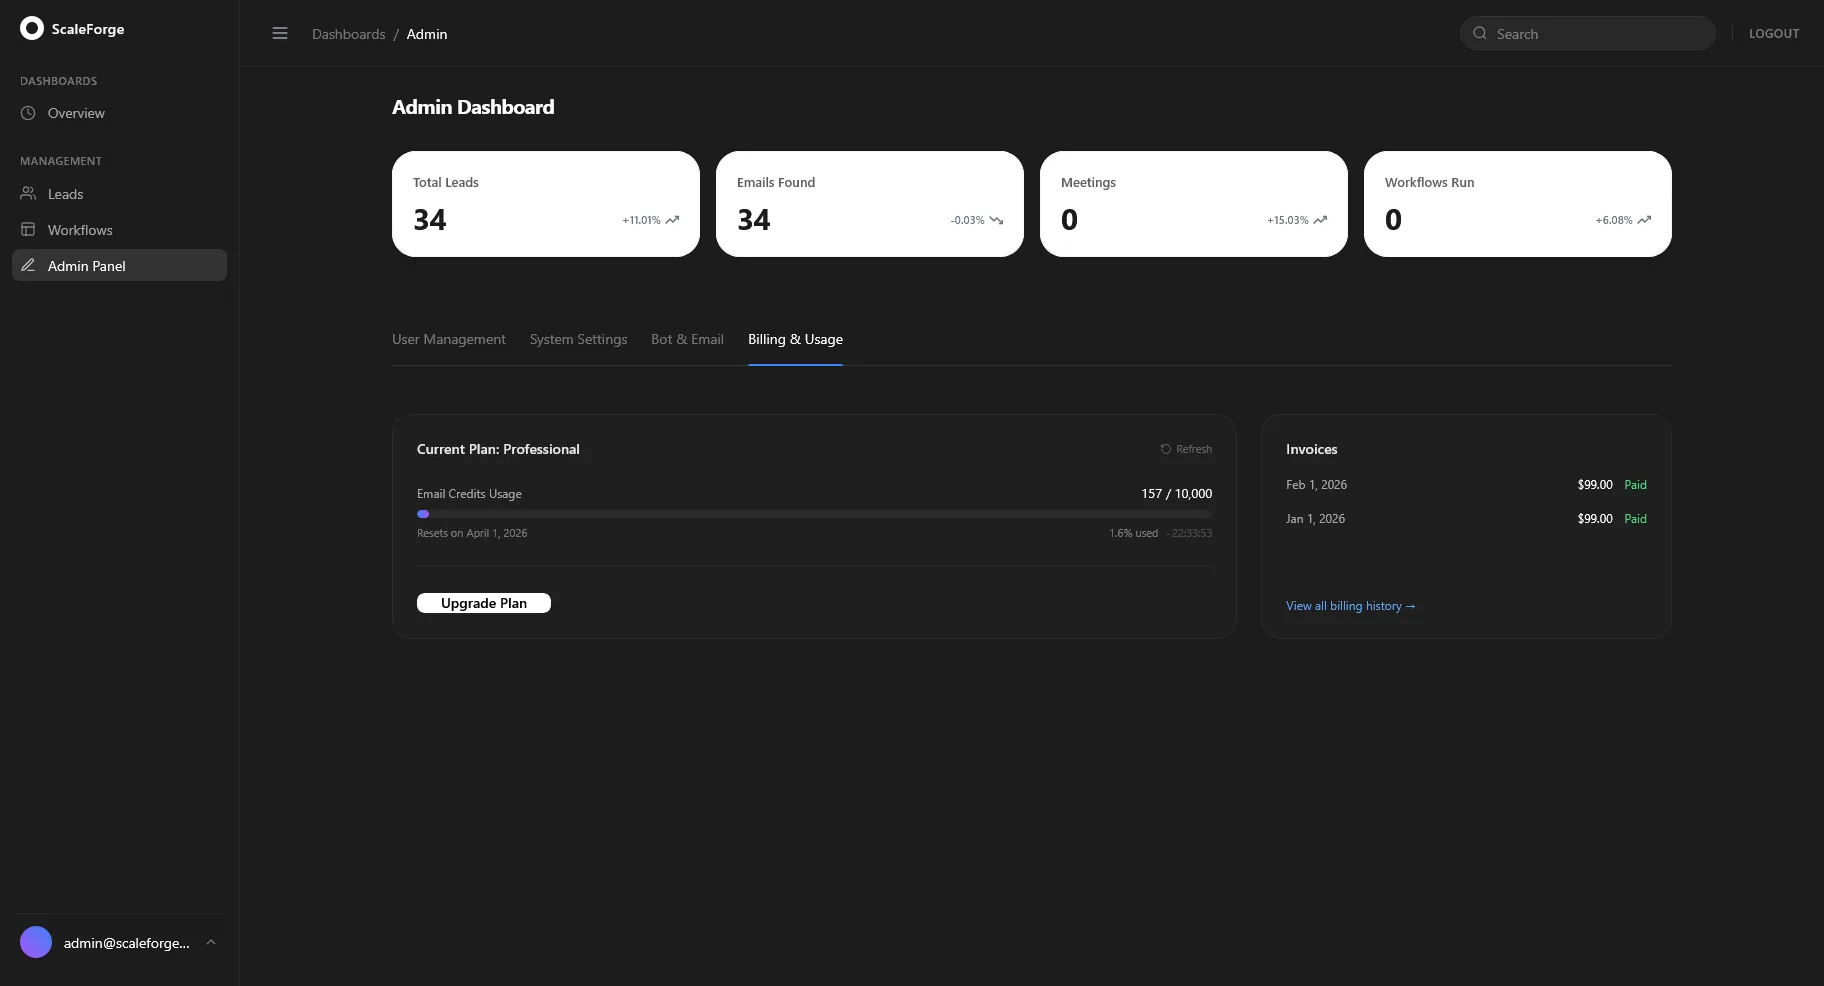Screen dimensions: 1824x986
Task: Click the 157 / 10,000 usage value
Action: tap(1176, 494)
